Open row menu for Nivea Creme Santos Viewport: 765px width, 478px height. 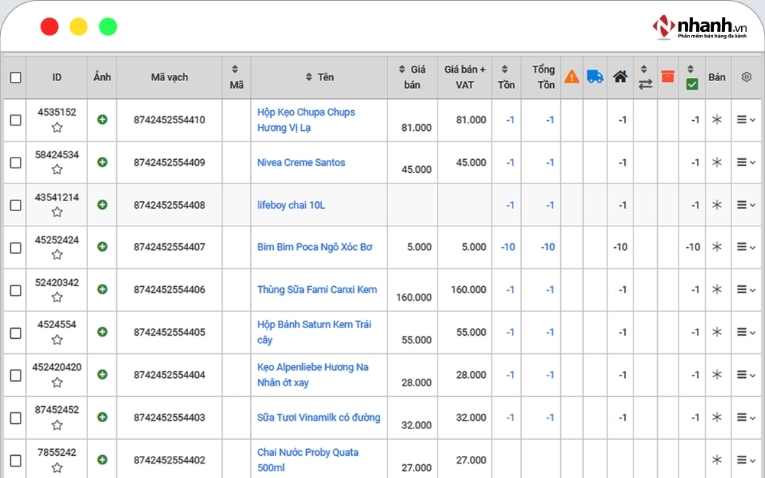745,162
